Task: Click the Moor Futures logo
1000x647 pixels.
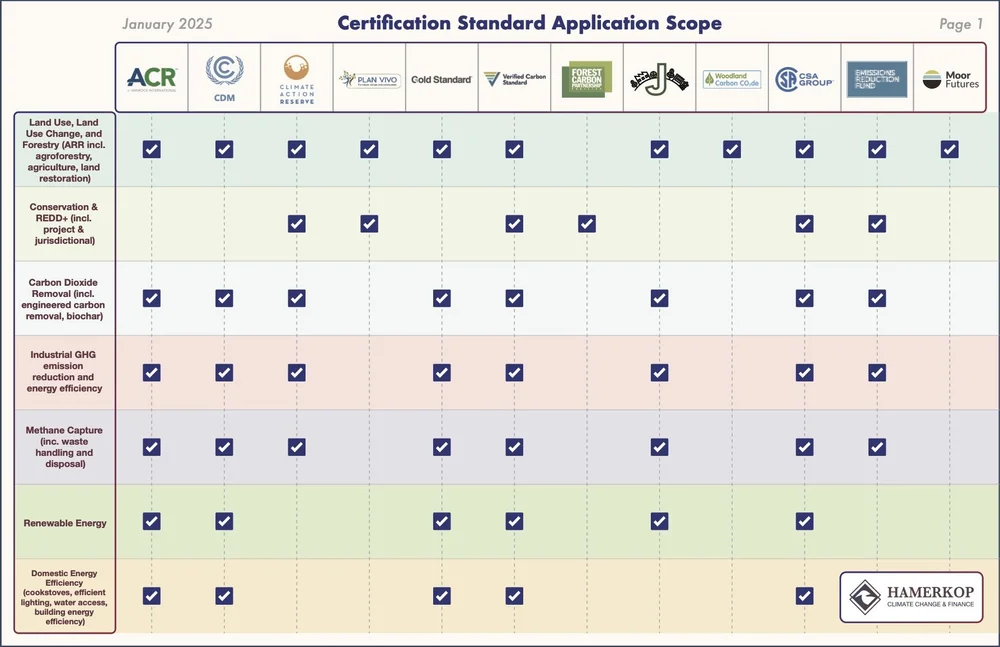Action: point(950,79)
